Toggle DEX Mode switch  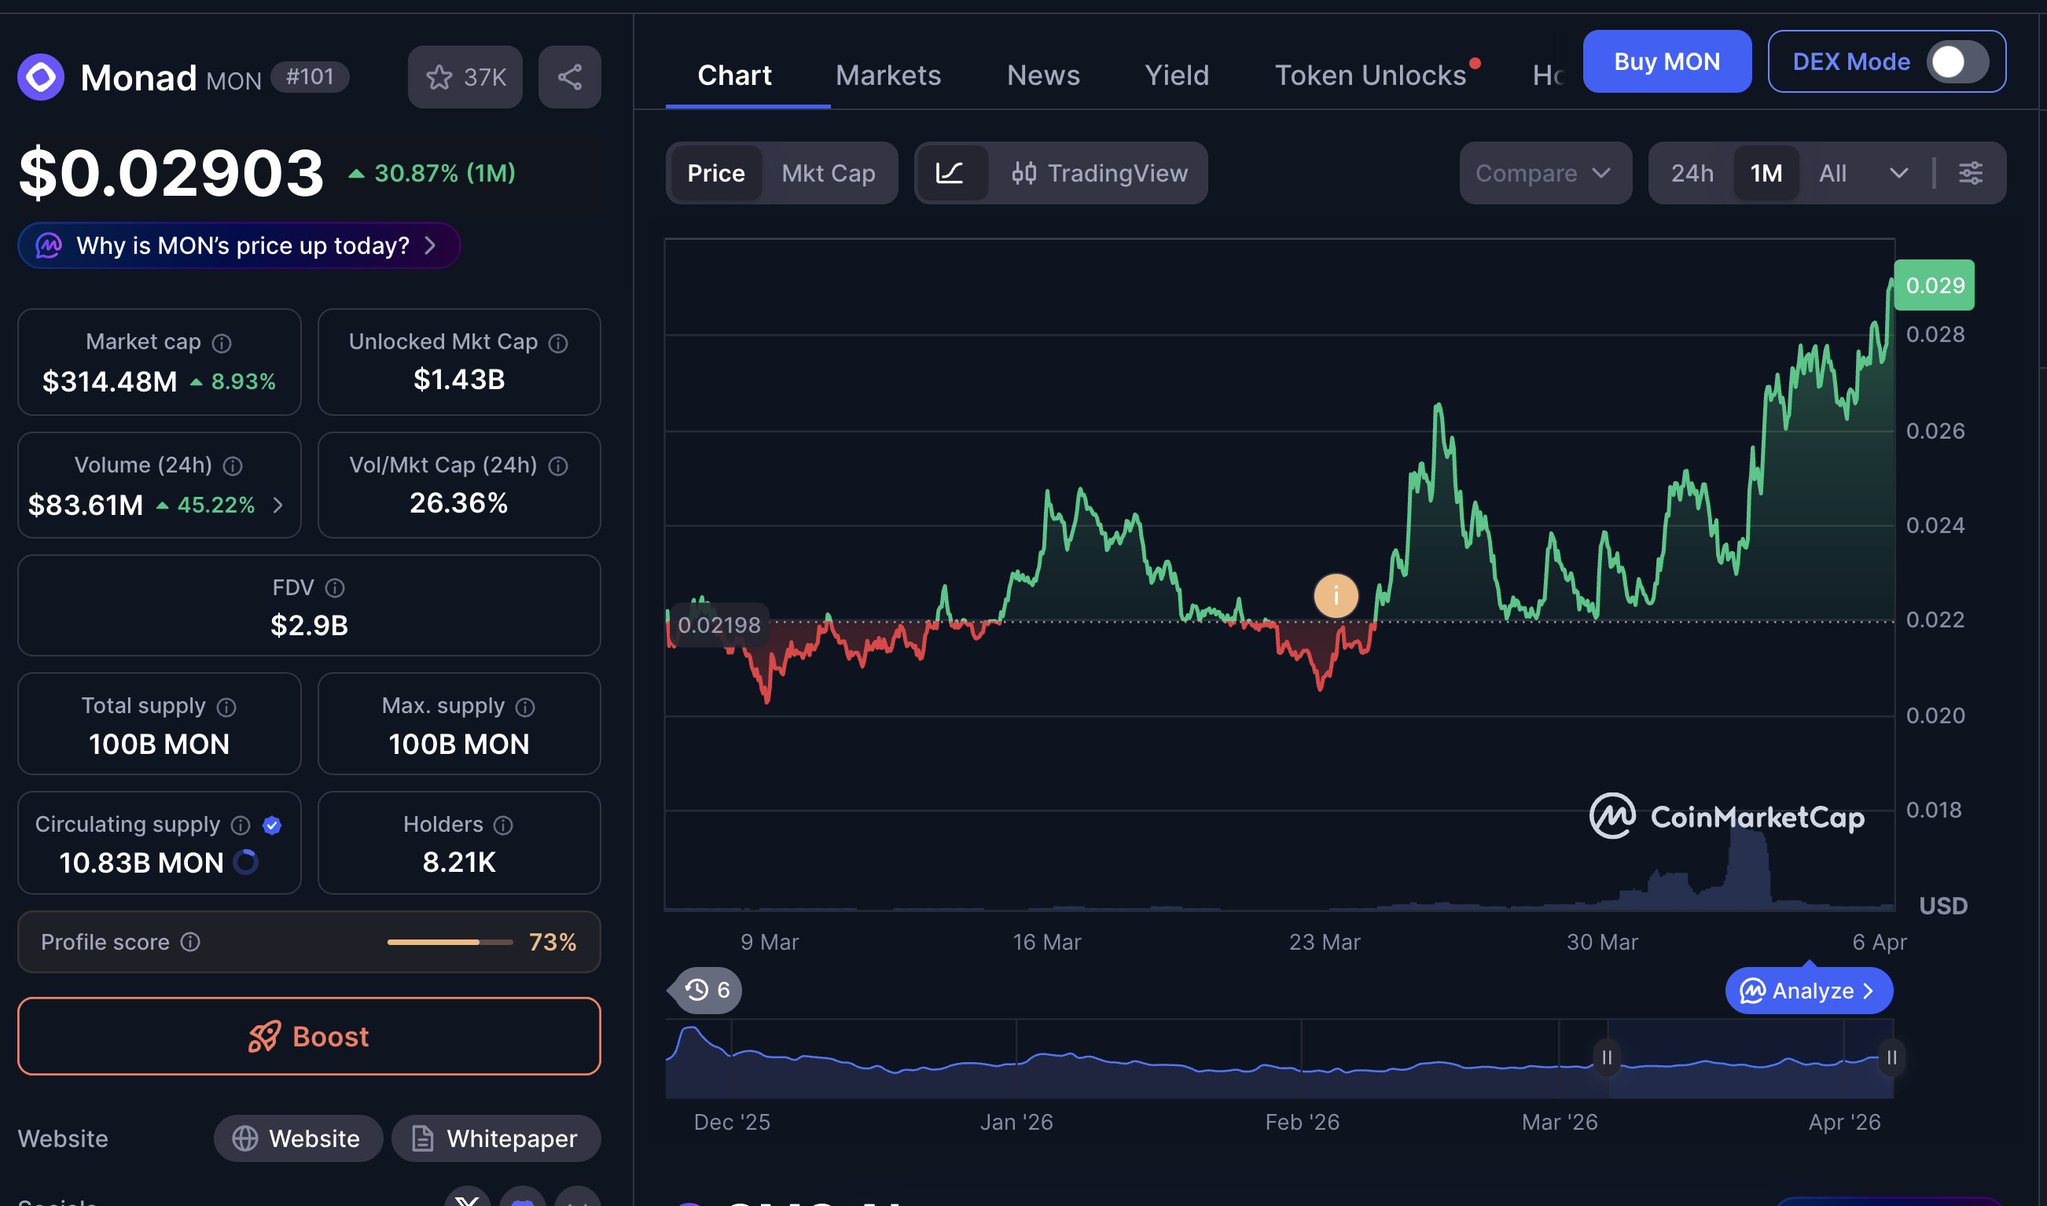[1956, 62]
